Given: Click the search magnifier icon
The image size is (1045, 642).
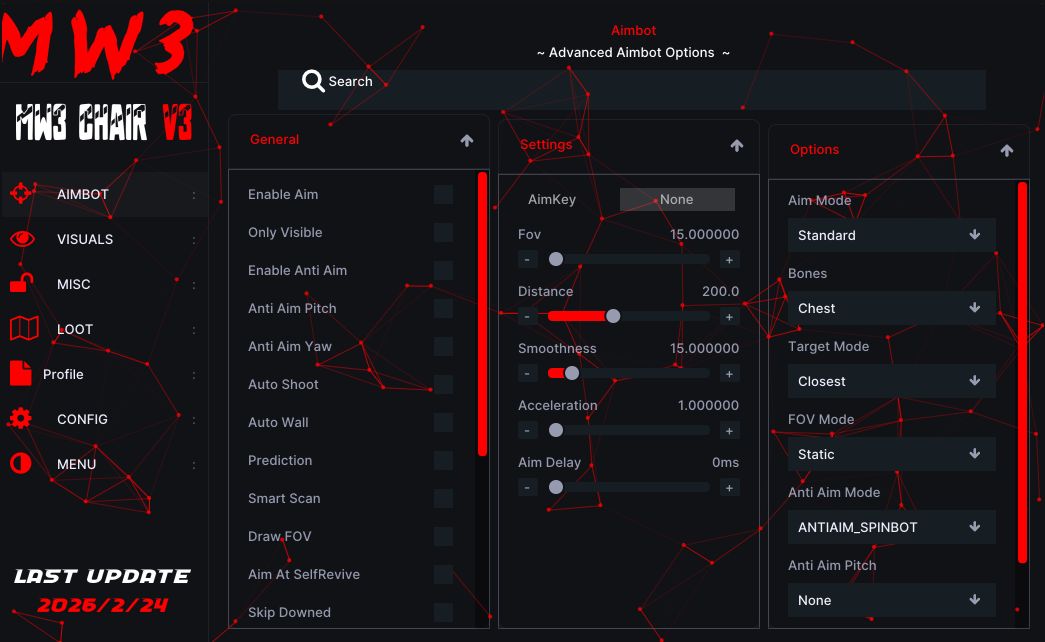Looking at the screenshot, I should (313, 81).
